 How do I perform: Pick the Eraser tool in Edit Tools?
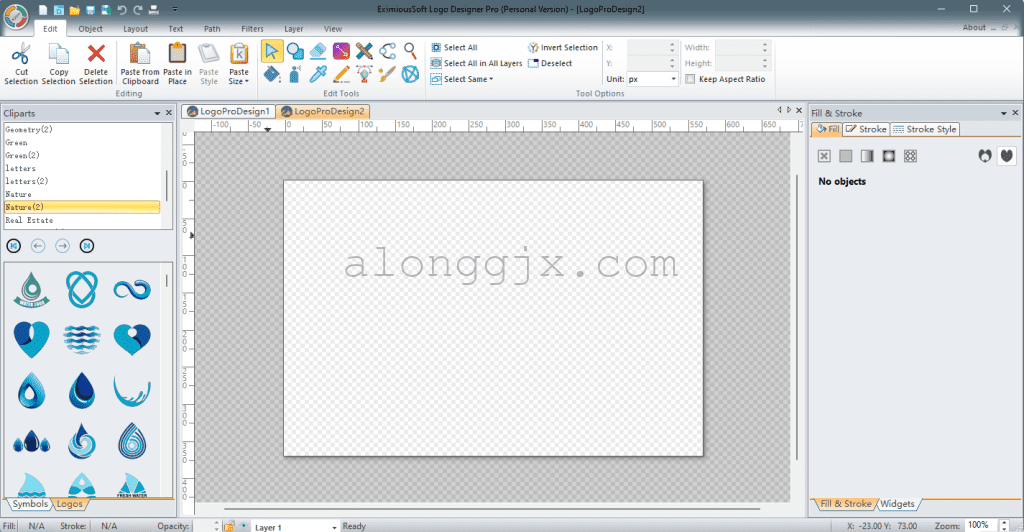tap(318, 51)
